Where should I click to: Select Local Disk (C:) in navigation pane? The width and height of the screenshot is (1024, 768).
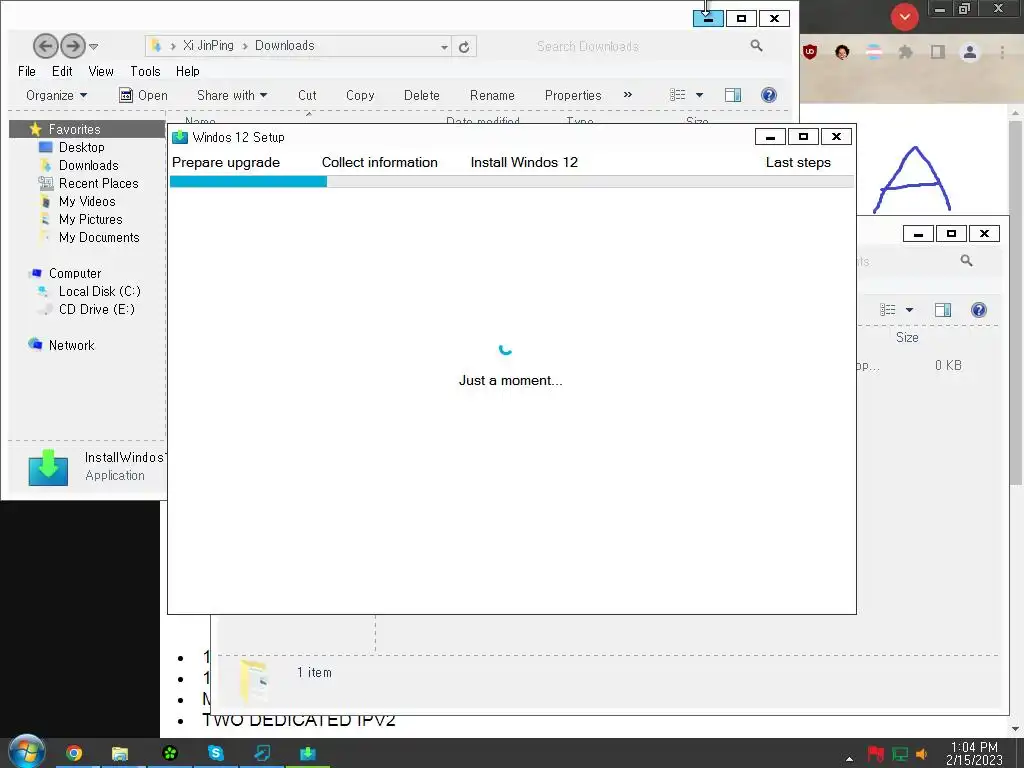pyautogui.click(x=99, y=291)
